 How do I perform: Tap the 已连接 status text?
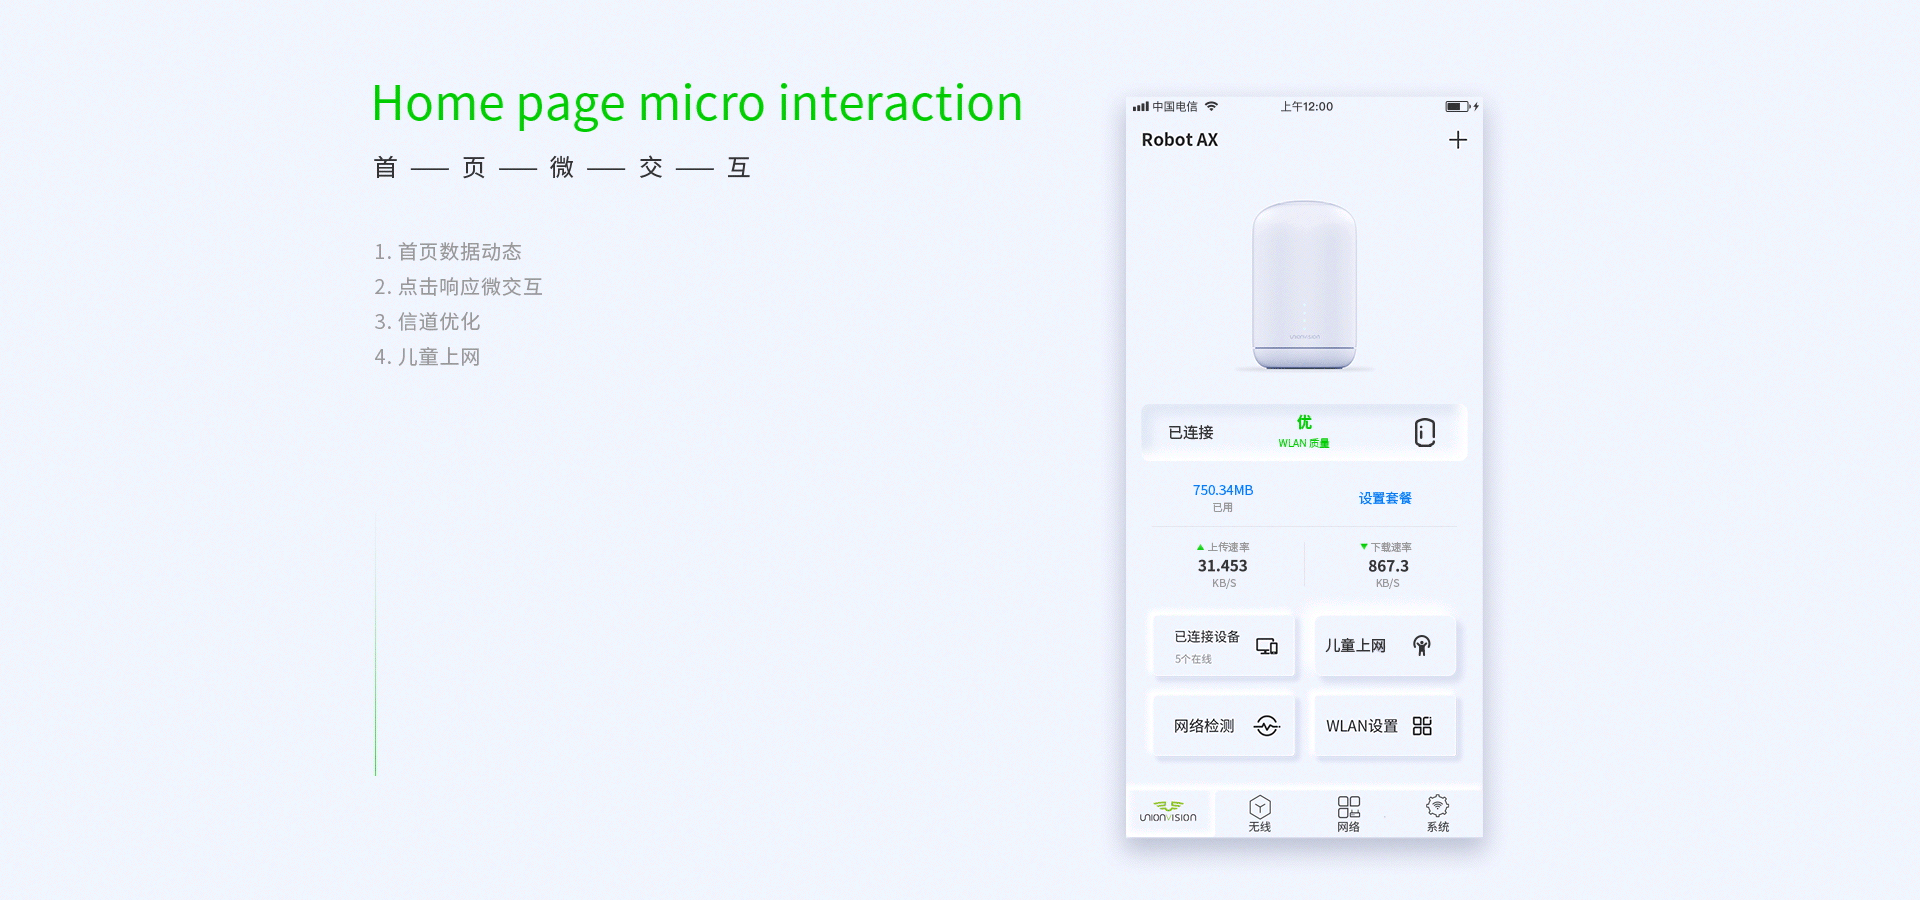[1191, 432]
